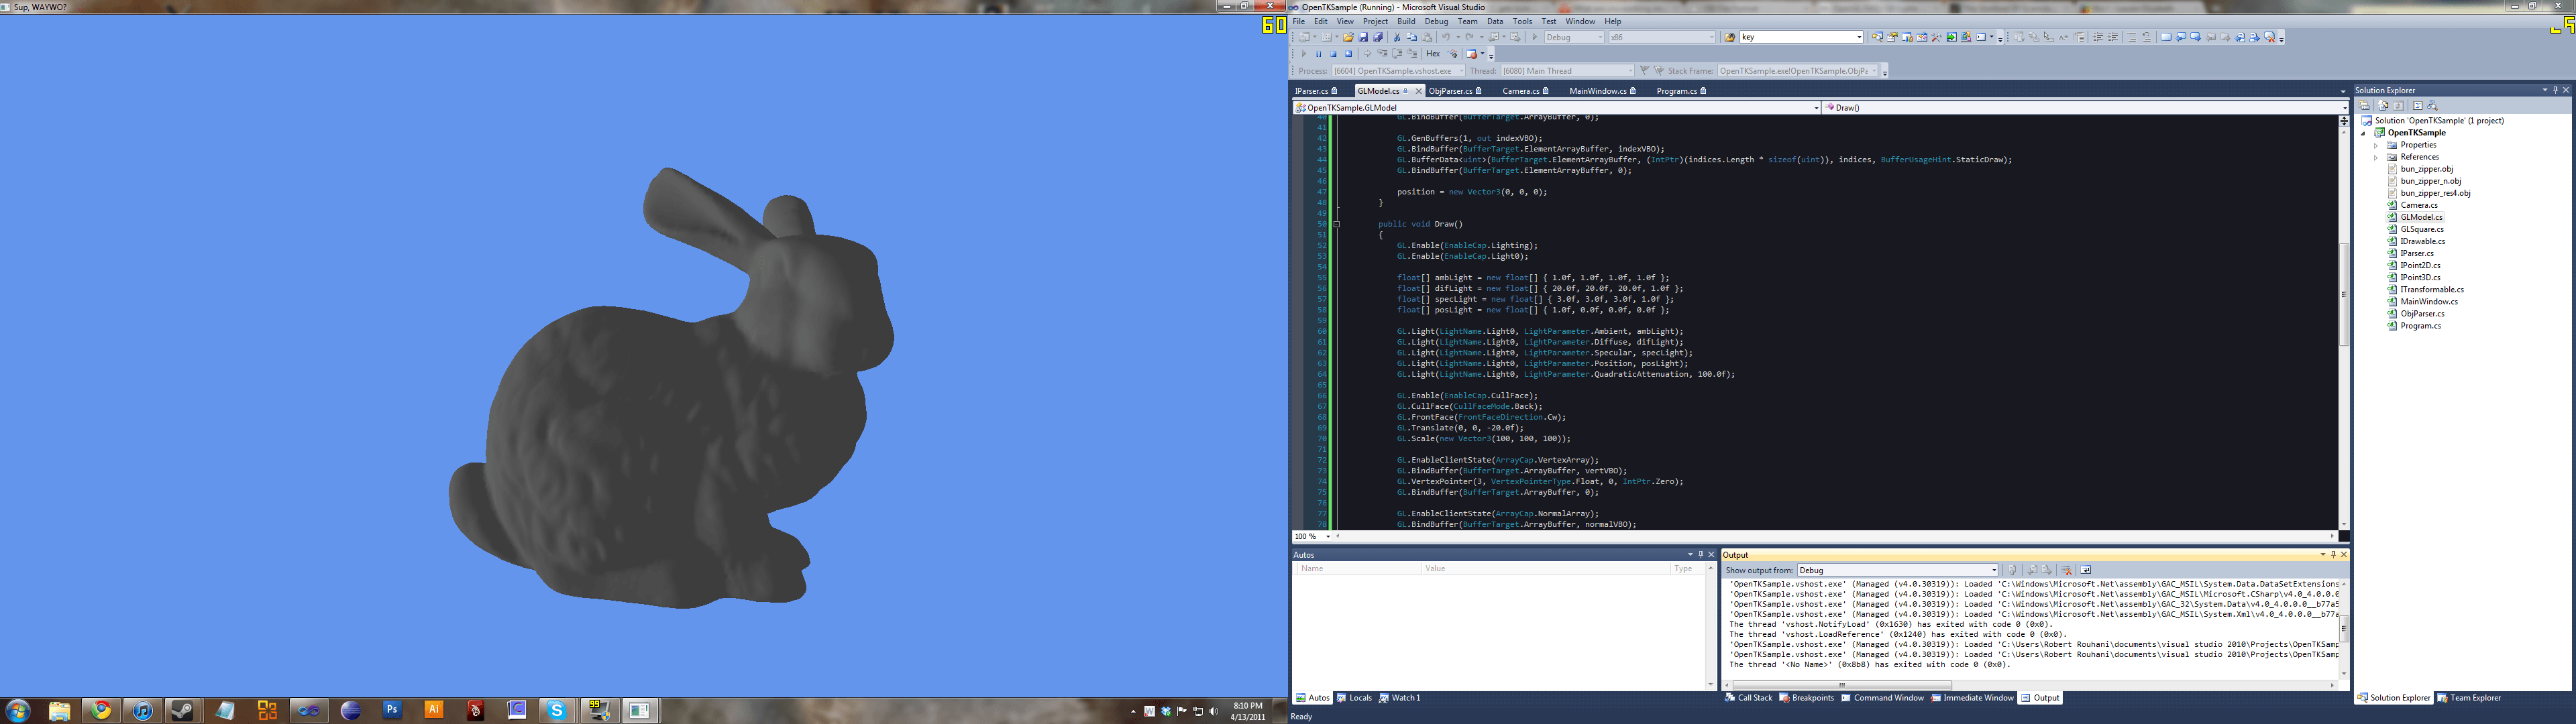Switch to the MainWindow.cs tab

tap(1602, 91)
